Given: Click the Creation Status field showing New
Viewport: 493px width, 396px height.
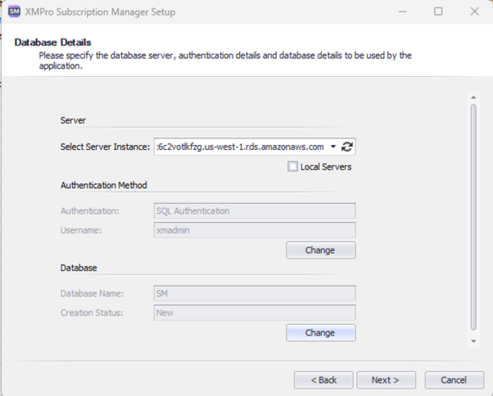Looking at the screenshot, I should (x=255, y=313).
